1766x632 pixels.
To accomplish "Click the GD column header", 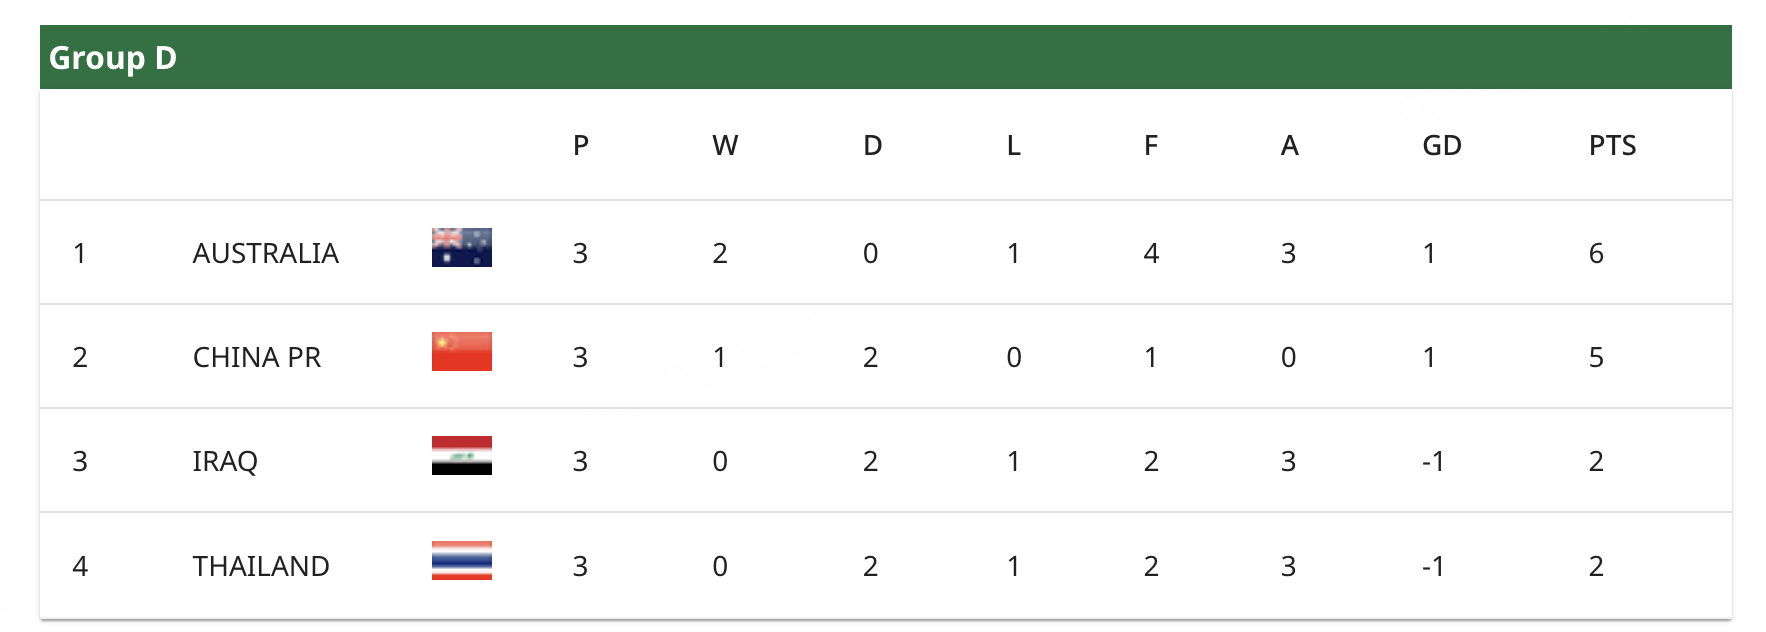I will click(1441, 146).
